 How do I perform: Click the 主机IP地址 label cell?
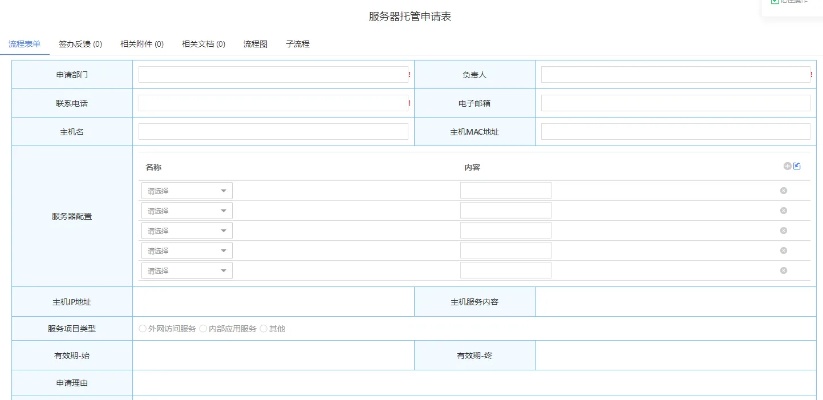click(x=72, y=302)
